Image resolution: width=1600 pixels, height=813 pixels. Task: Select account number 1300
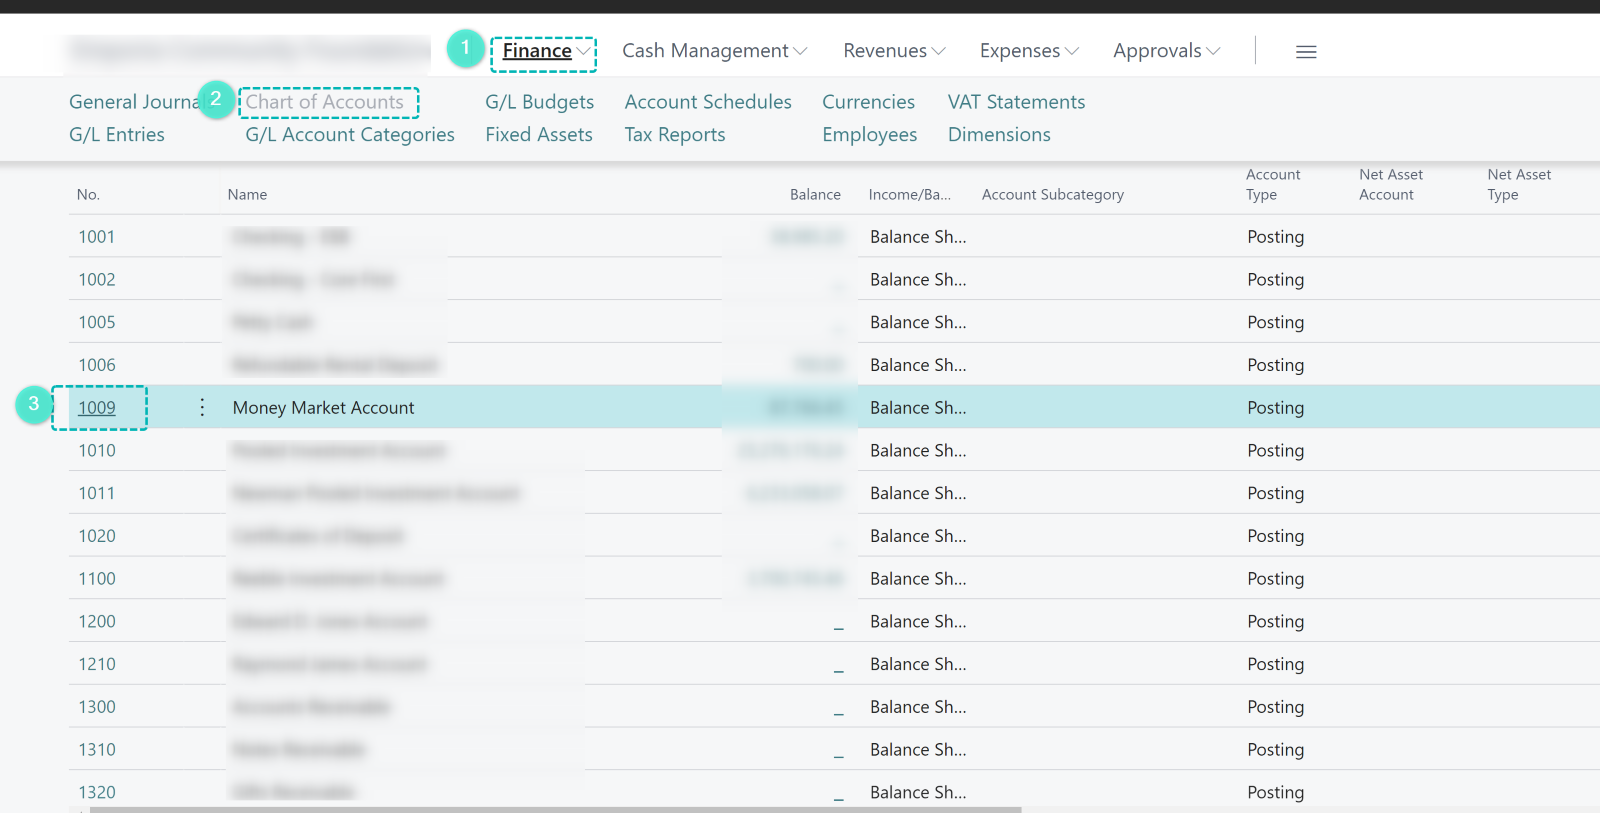coord(97,707)
